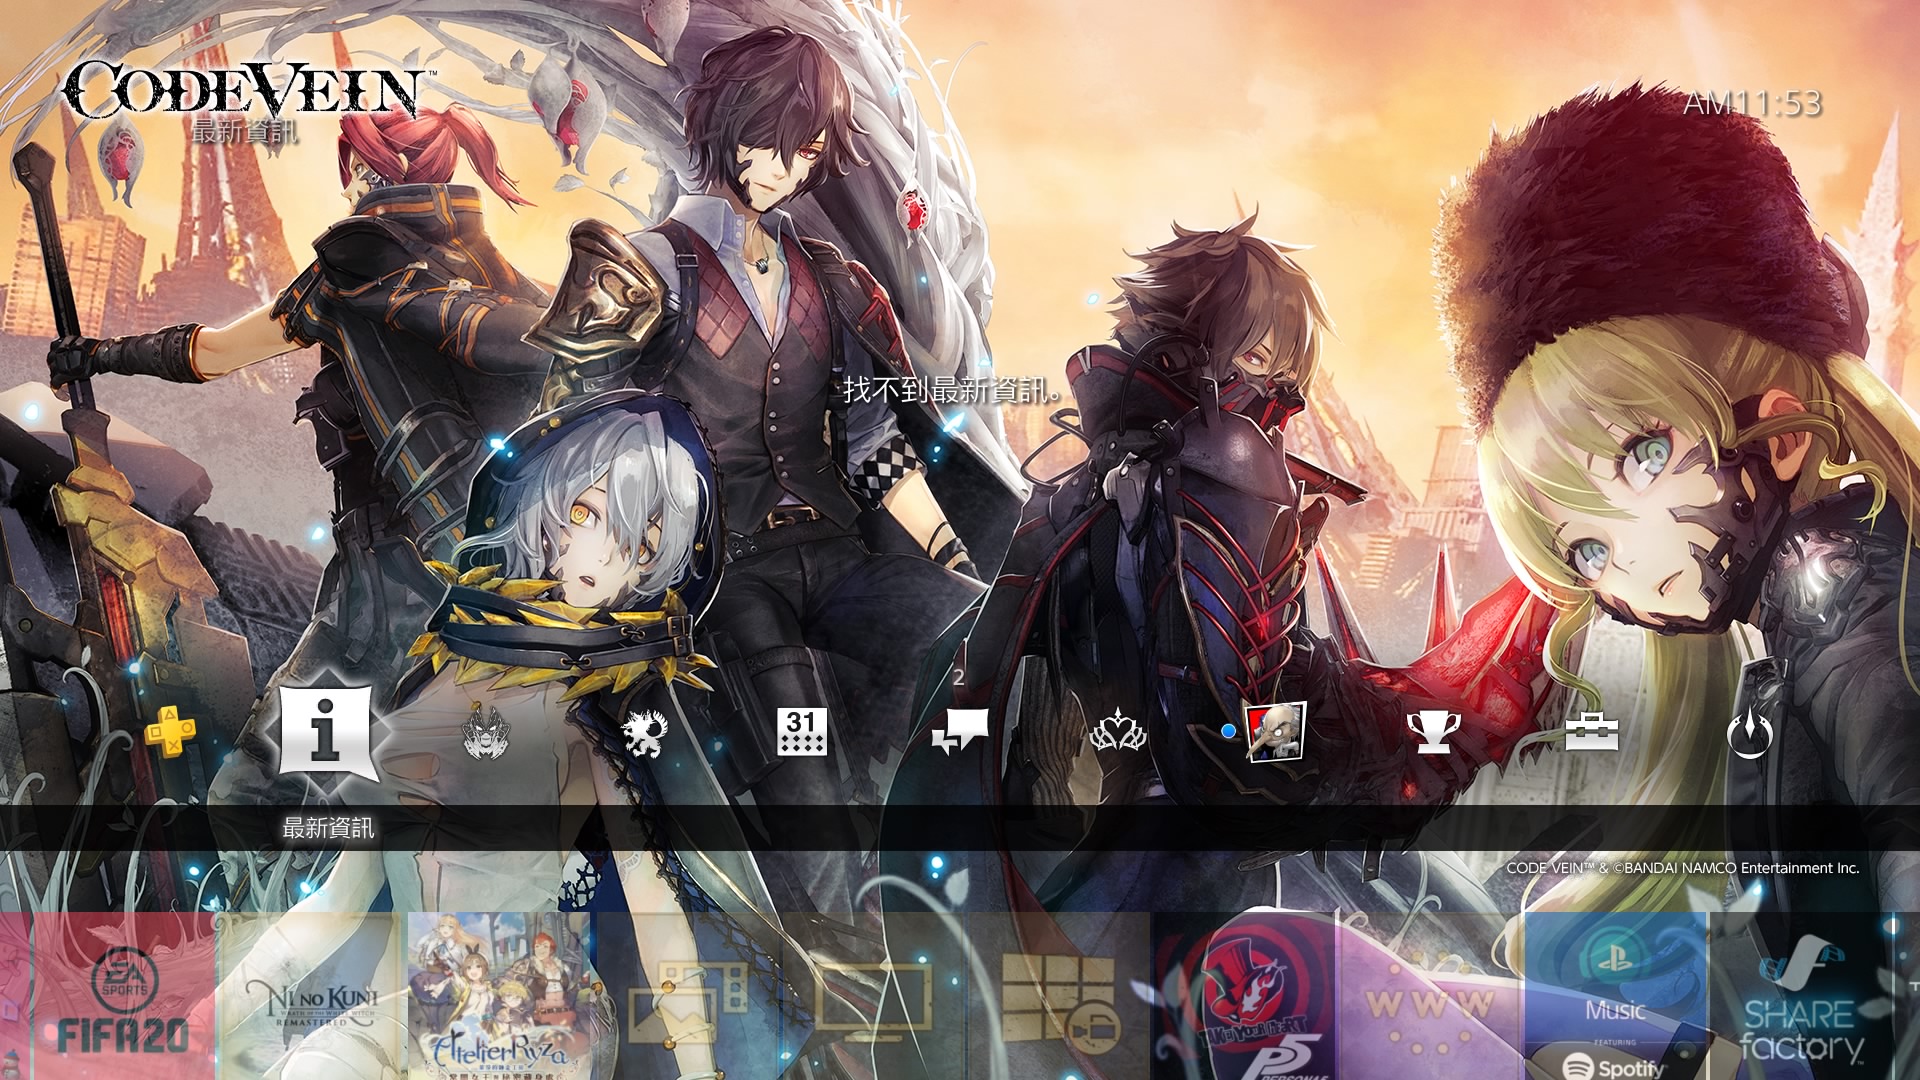The width and height of the screenshot is (1920, 1080).
Task: Open Messages speech-bubble icon
Action: 958,733
